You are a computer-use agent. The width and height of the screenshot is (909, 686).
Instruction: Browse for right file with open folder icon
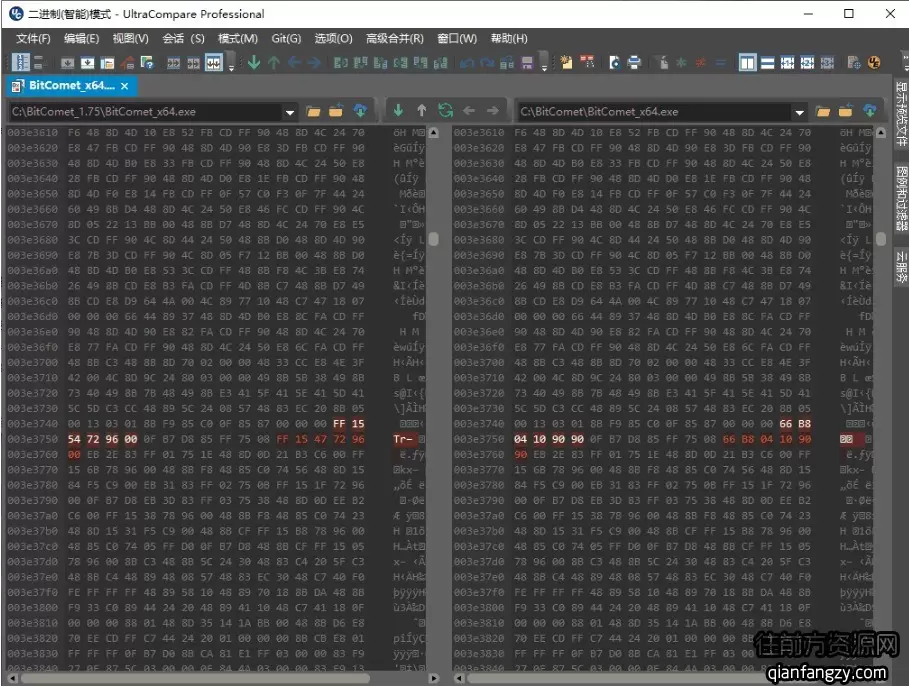(823, 111)
